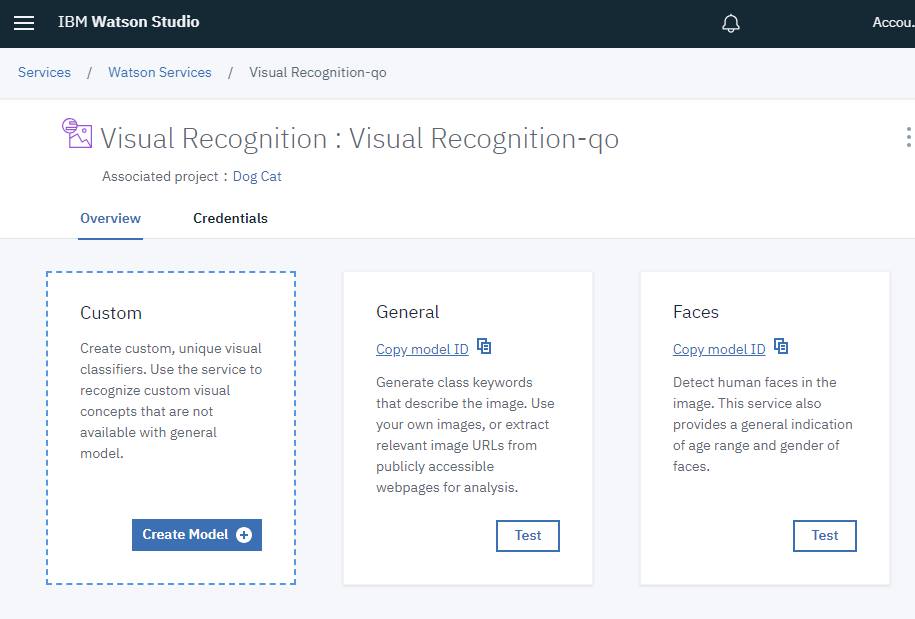Click the General card heading
915x619 pixels.
(x=407, y=312)
